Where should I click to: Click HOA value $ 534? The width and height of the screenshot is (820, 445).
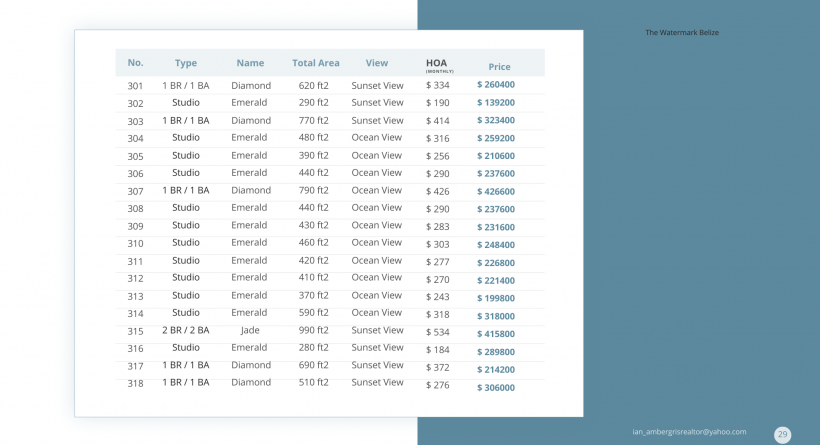438,332
